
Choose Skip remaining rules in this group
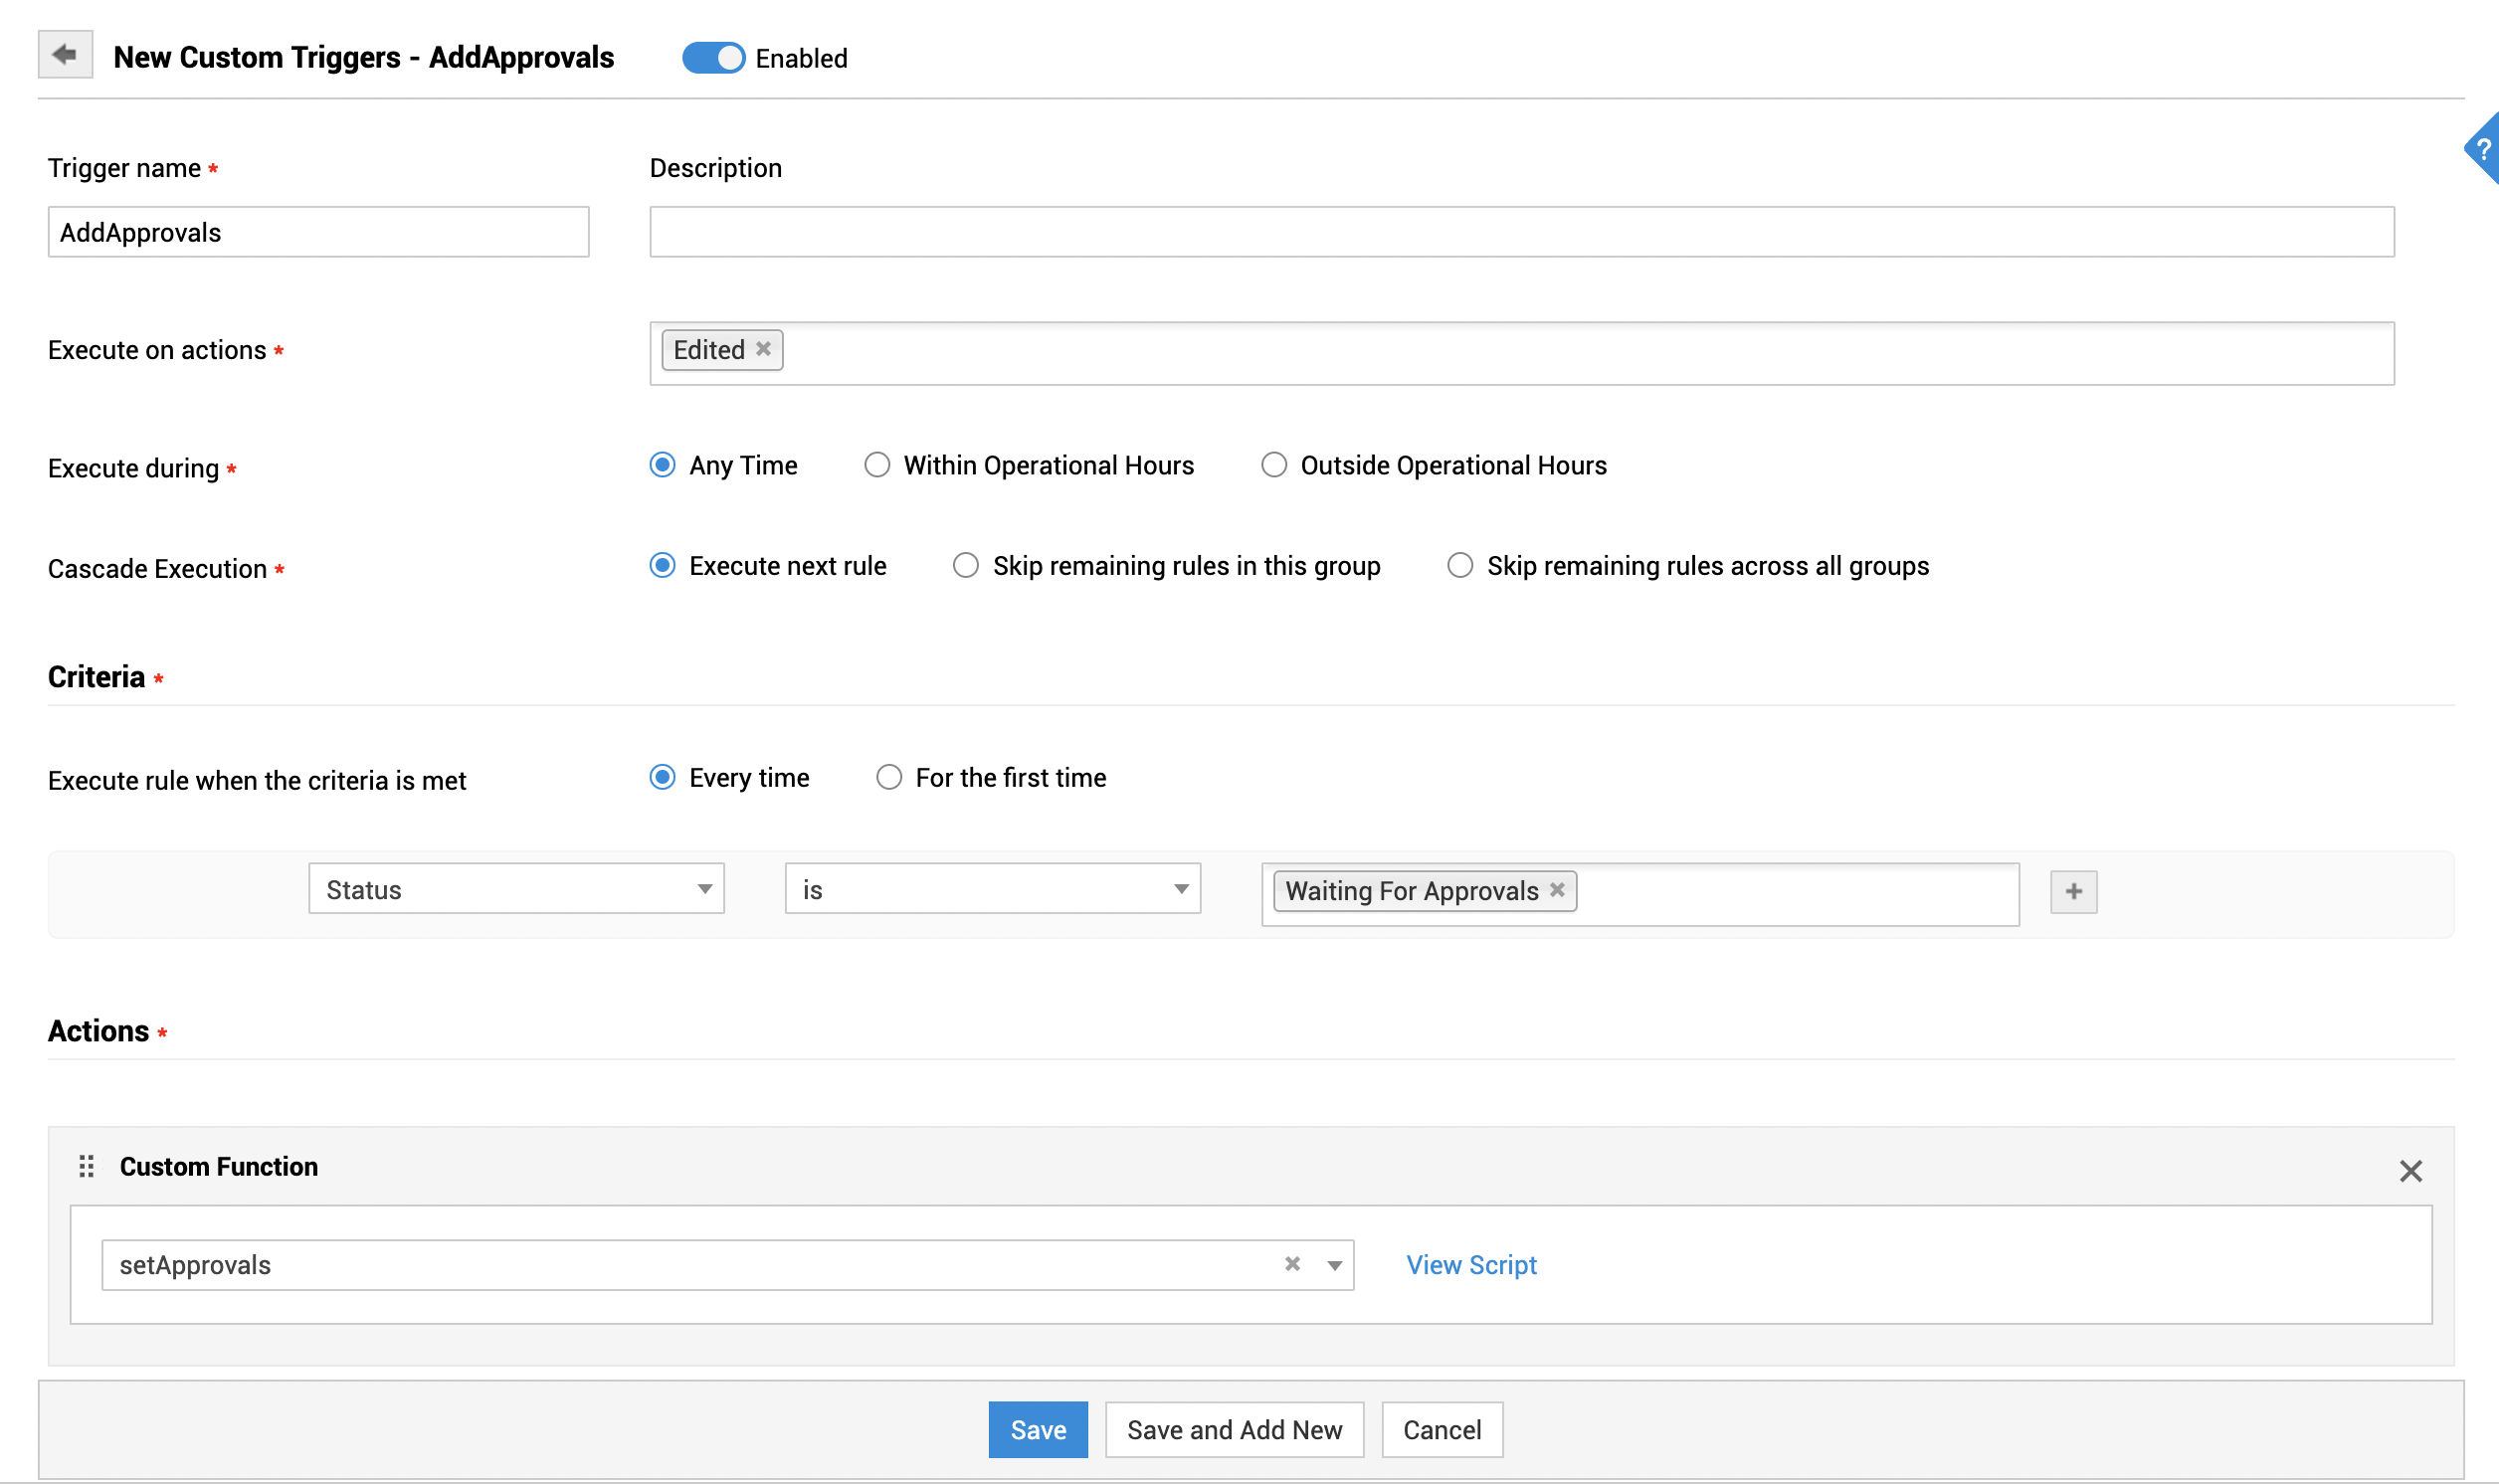[x=965, y=566]
